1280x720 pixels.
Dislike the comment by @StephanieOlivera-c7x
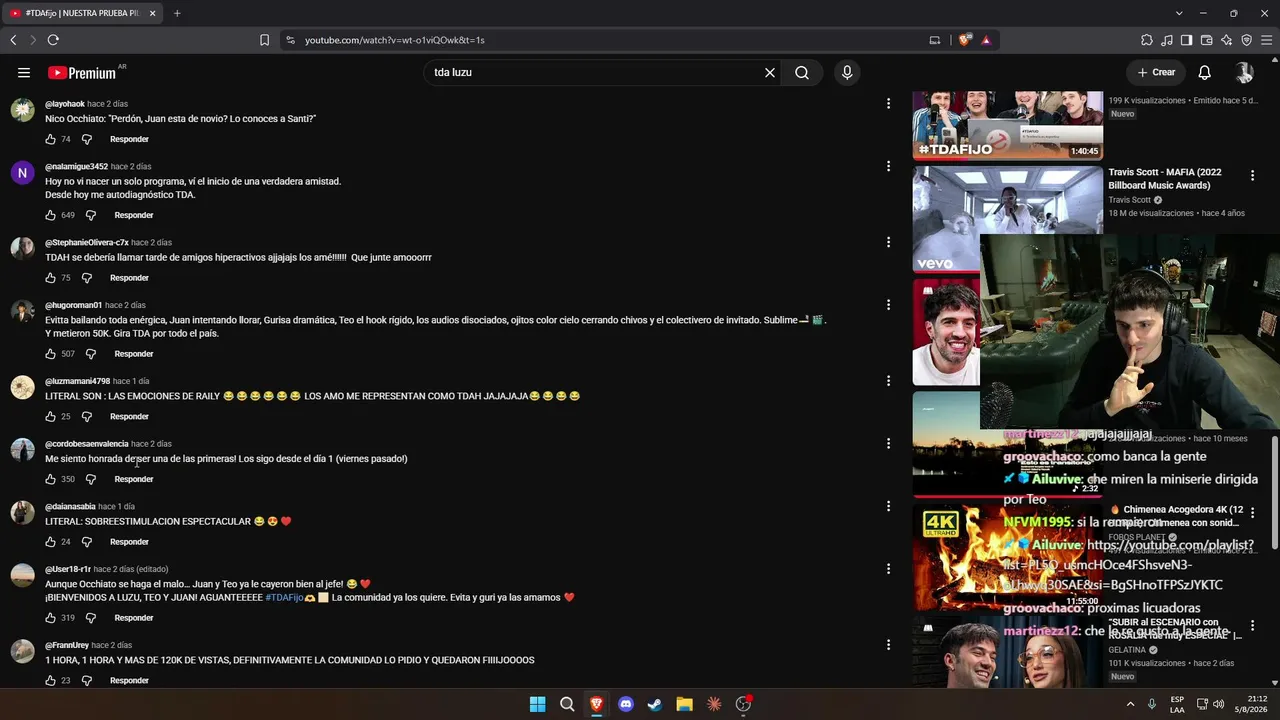(x=87, y=278)
